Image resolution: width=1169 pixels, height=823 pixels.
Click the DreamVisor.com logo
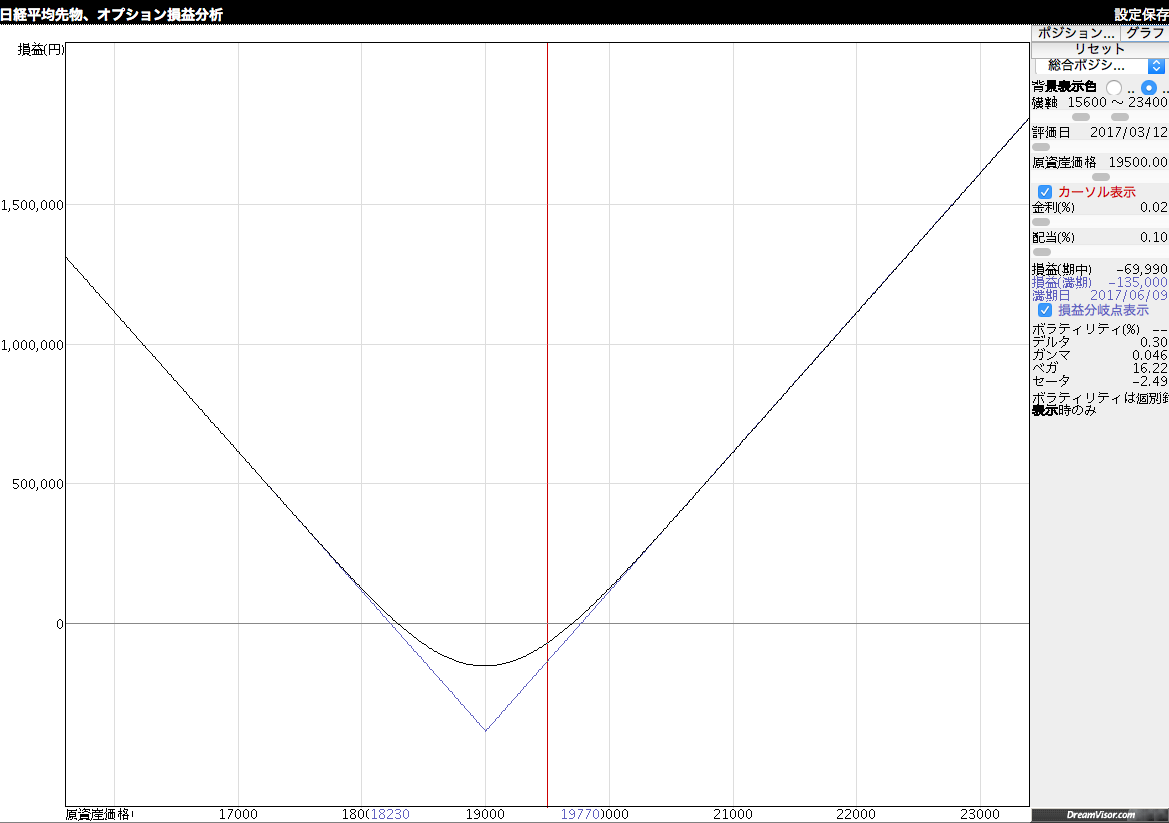click(1100, 815)
